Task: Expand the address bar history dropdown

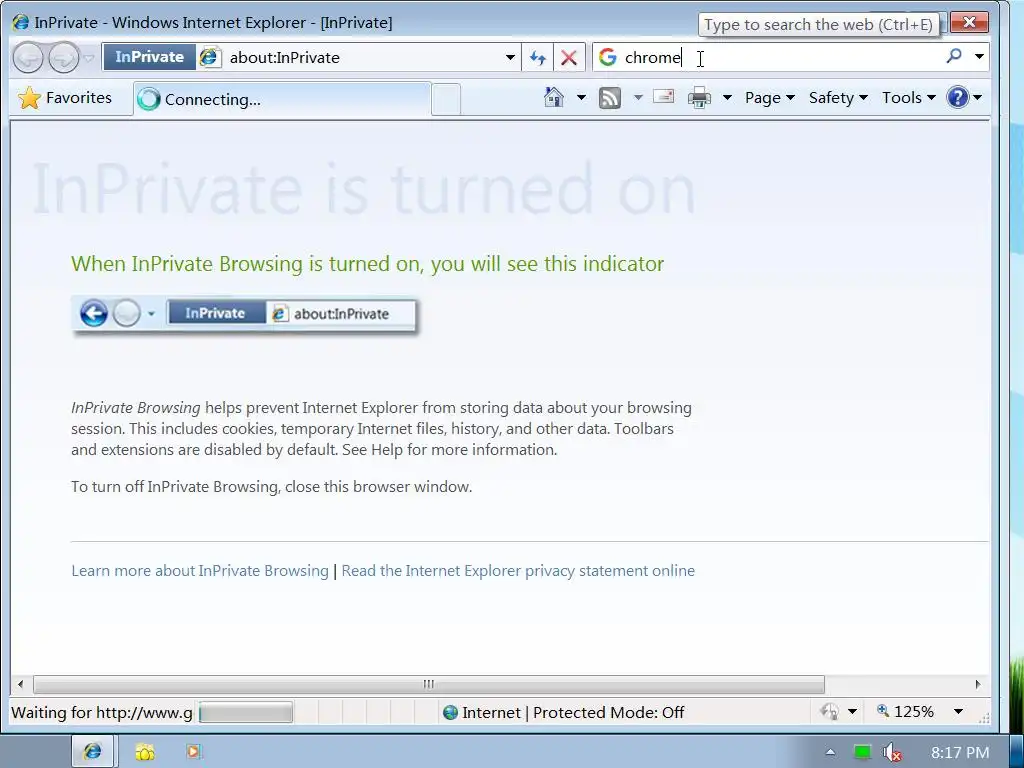Action: 510,57
